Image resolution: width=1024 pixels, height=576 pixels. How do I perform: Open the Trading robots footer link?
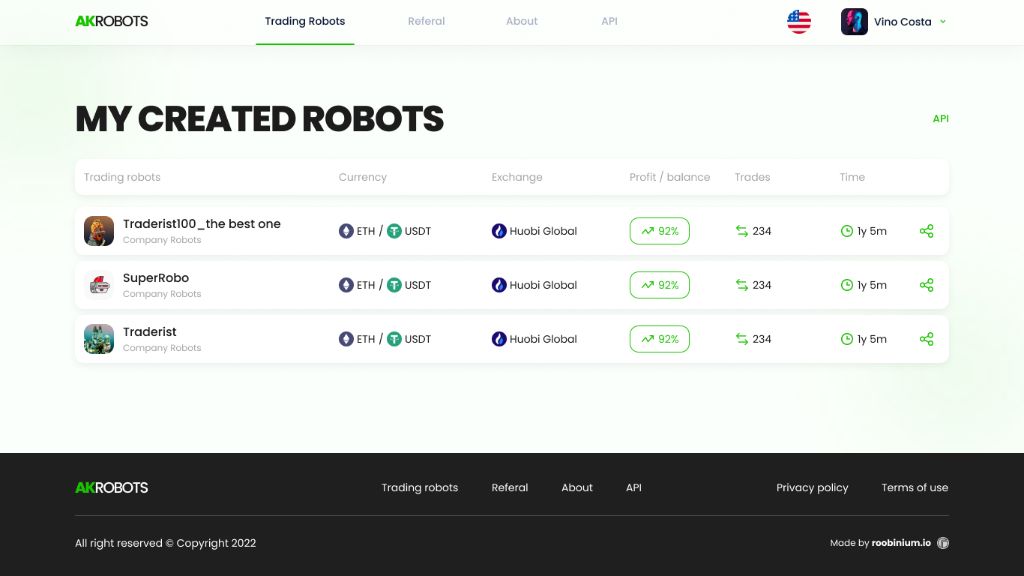(x=419, y=488)
